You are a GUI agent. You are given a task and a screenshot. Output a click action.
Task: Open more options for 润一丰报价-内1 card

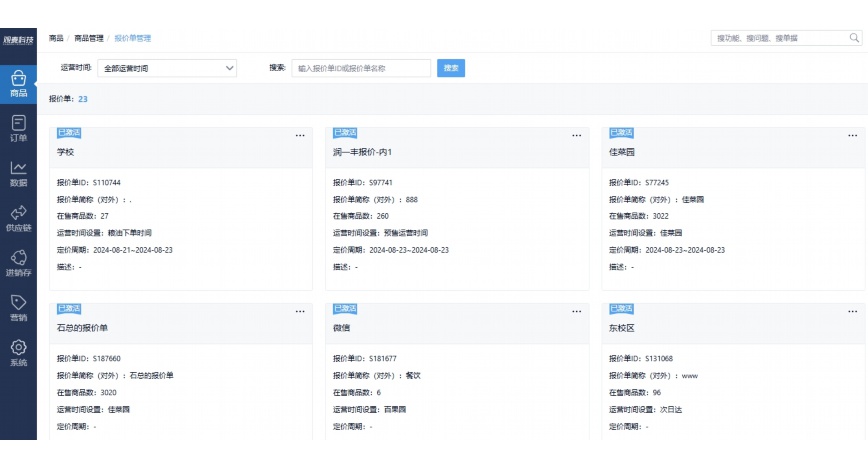[576, 136]
